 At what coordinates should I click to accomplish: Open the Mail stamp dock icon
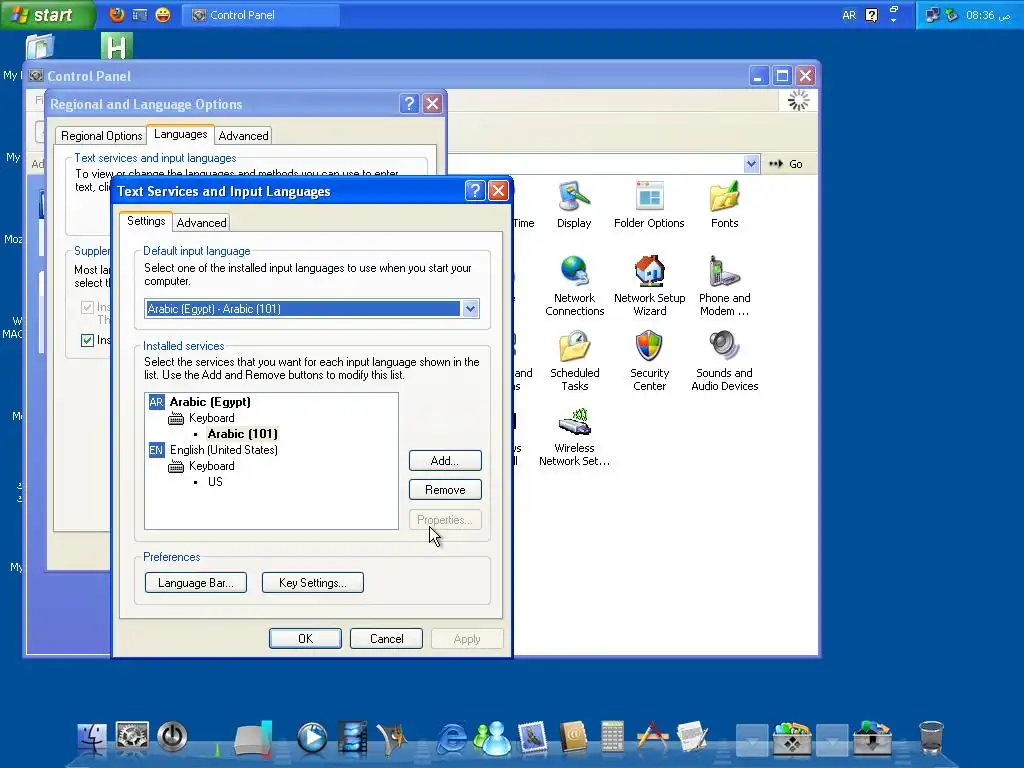[x=532, y=737]
